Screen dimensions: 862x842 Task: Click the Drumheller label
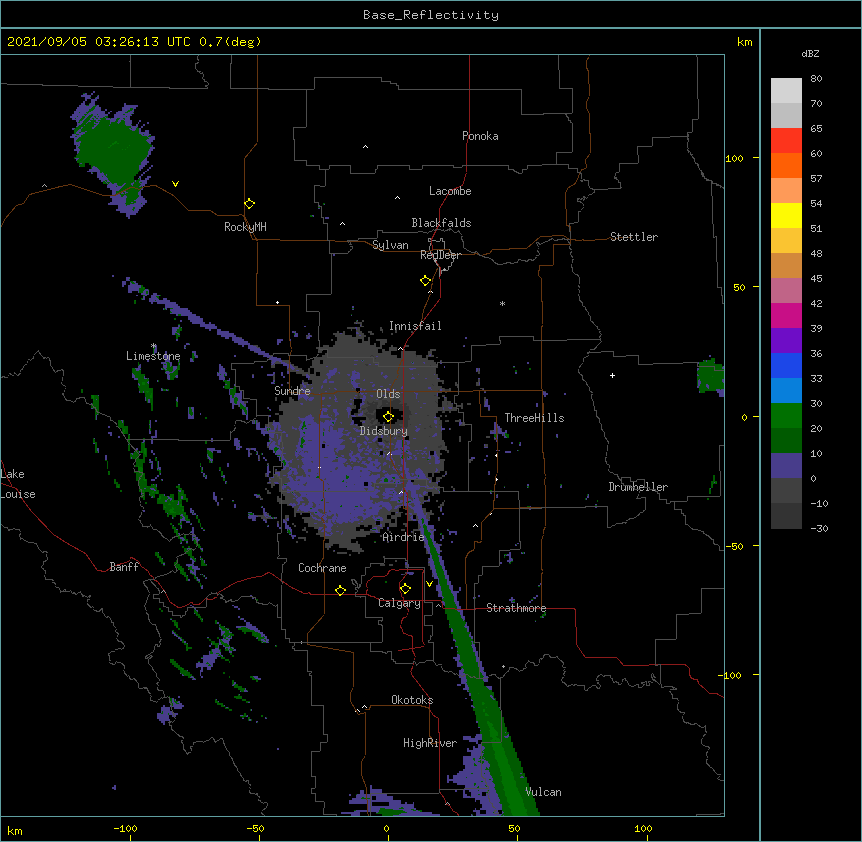tap(638, 487)
